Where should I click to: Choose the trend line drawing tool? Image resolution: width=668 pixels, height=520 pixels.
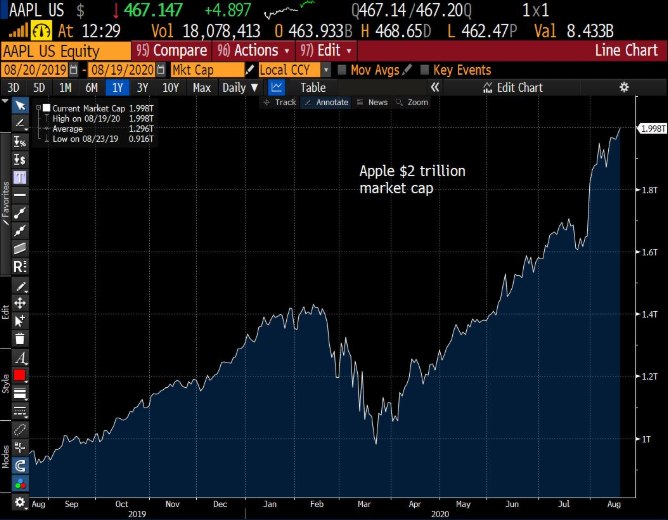pyautogui.click(x=20, y=124)
